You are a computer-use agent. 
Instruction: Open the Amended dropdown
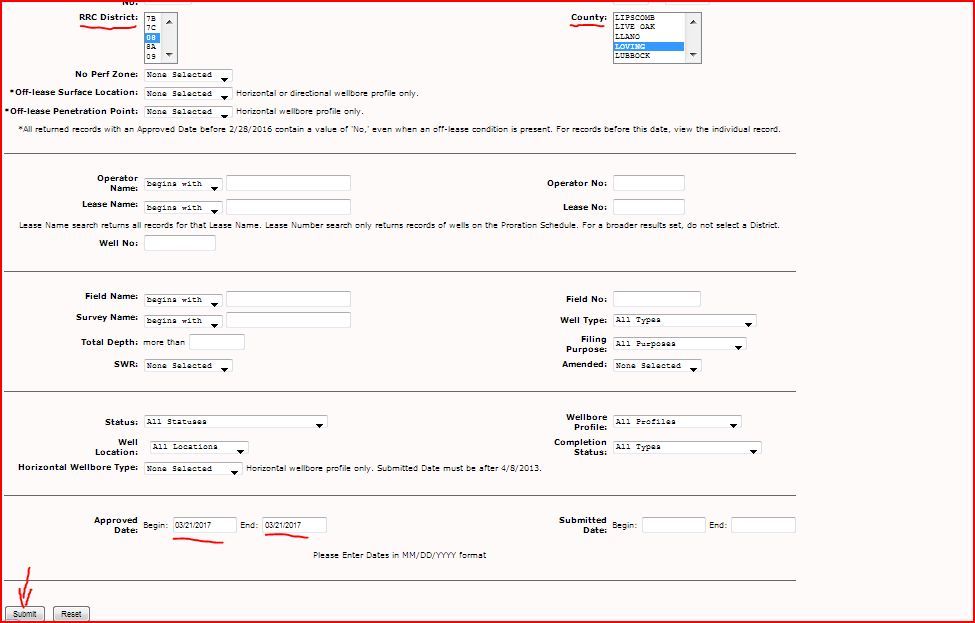click(x=657, y=366)
